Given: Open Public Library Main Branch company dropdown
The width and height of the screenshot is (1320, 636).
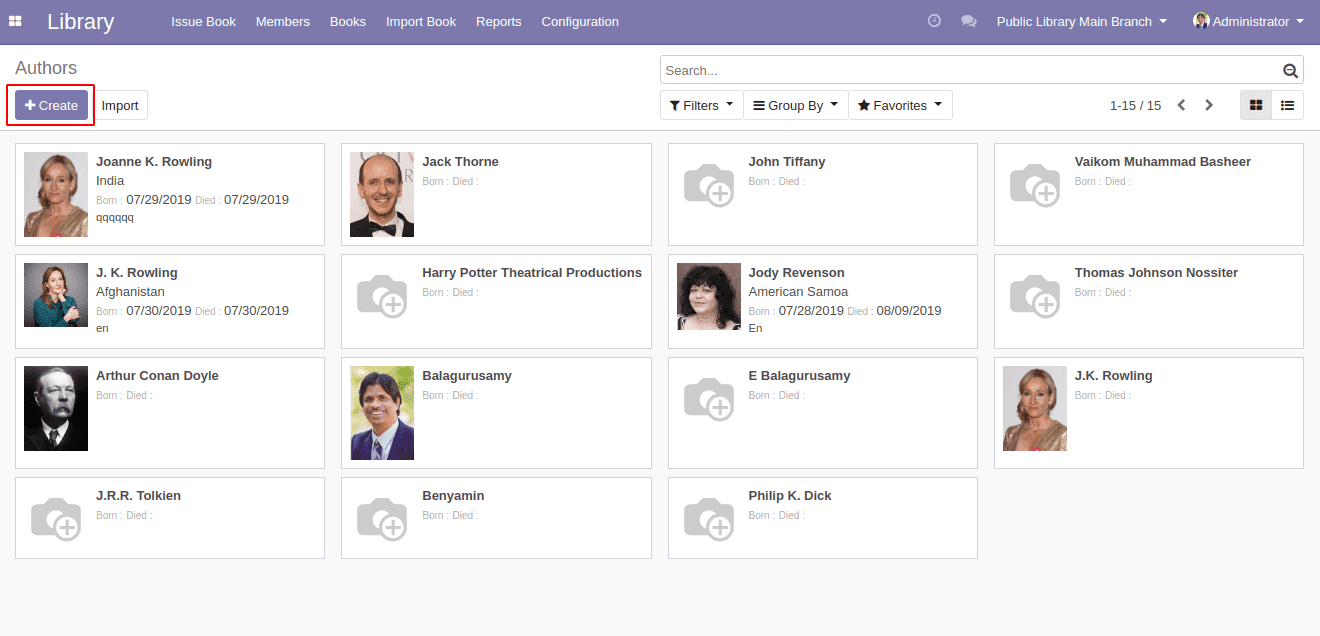Looking at the screenshot, I should (1082, 21).
